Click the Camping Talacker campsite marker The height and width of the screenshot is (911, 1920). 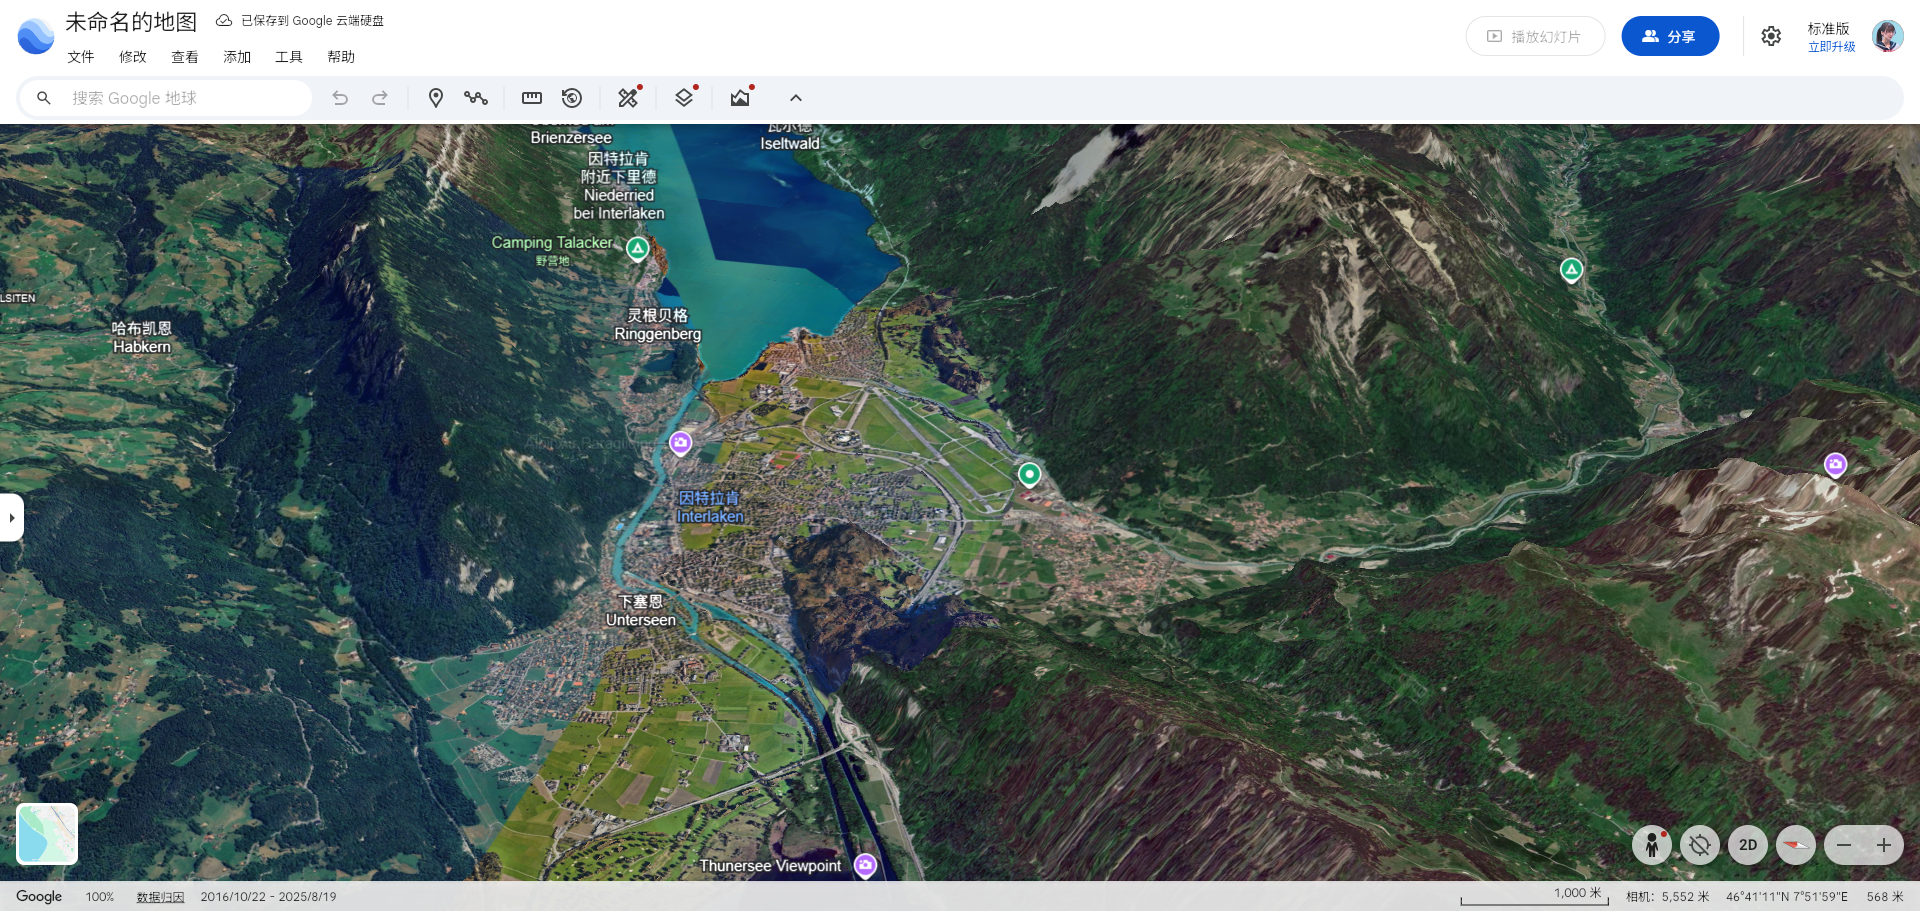(638, 247)
